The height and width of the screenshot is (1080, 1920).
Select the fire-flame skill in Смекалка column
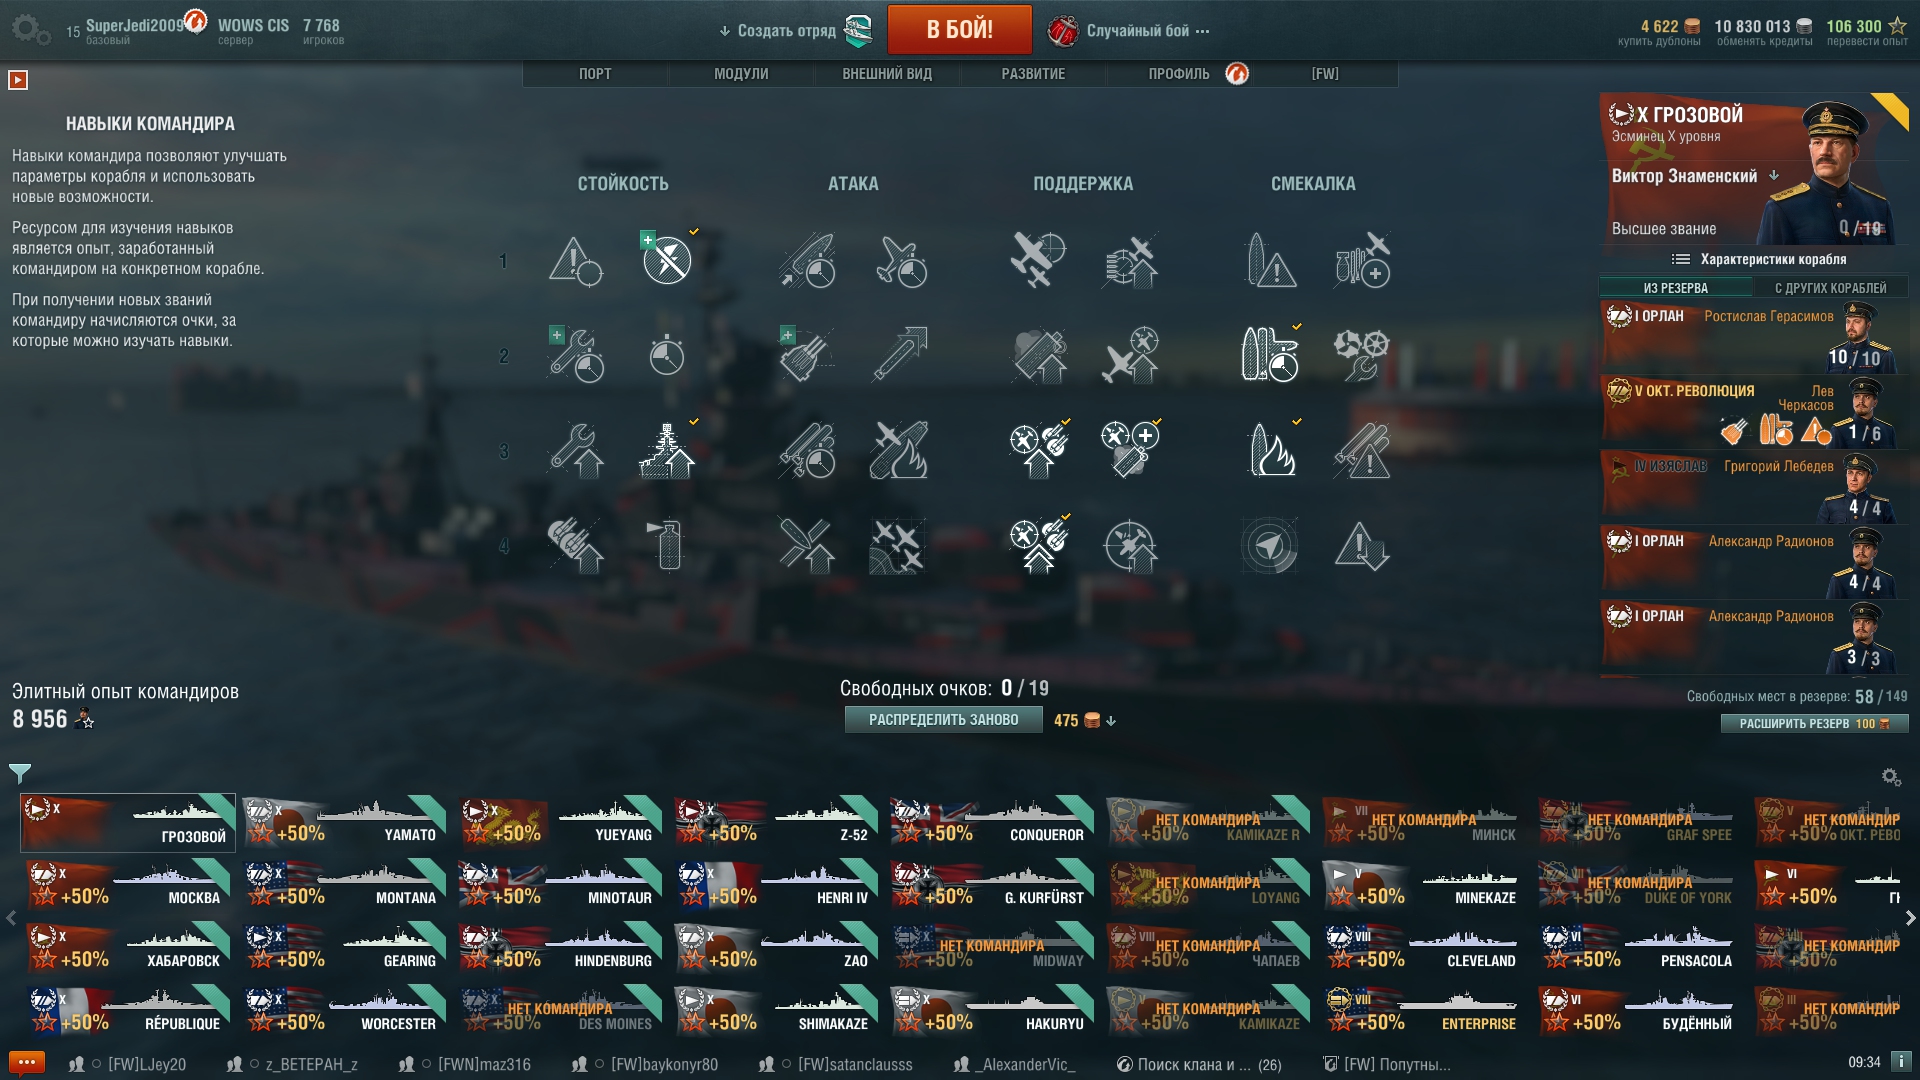coord(1271,450)
